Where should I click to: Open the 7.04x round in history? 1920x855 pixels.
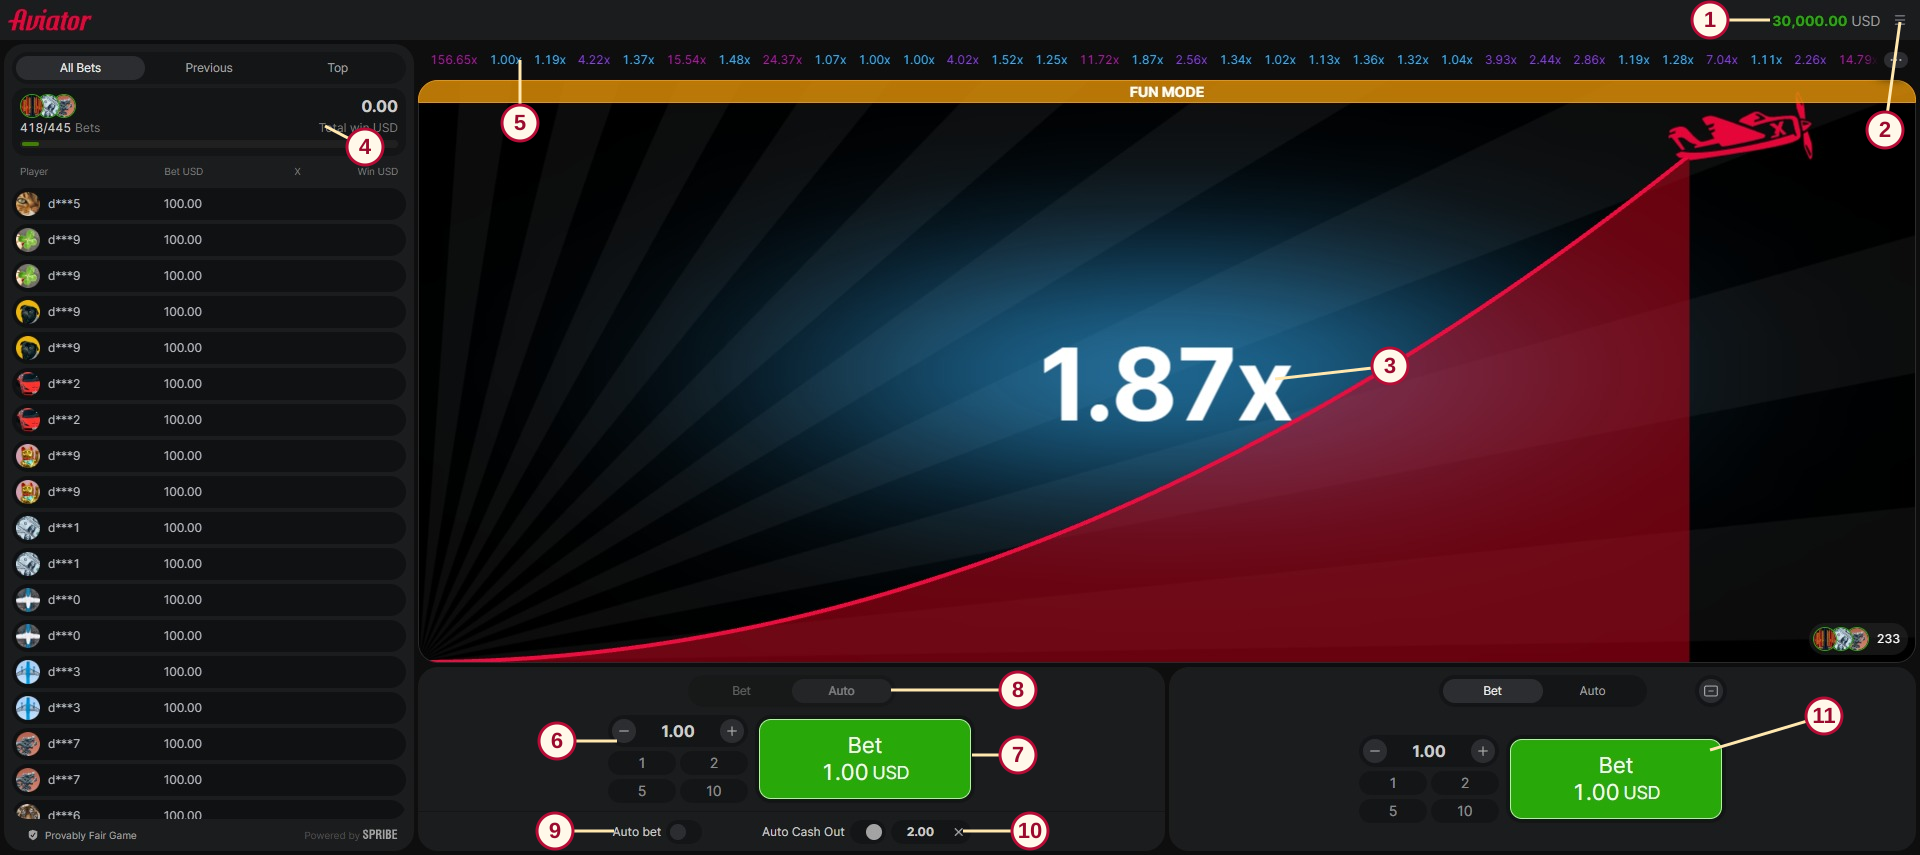(1722, 60)
